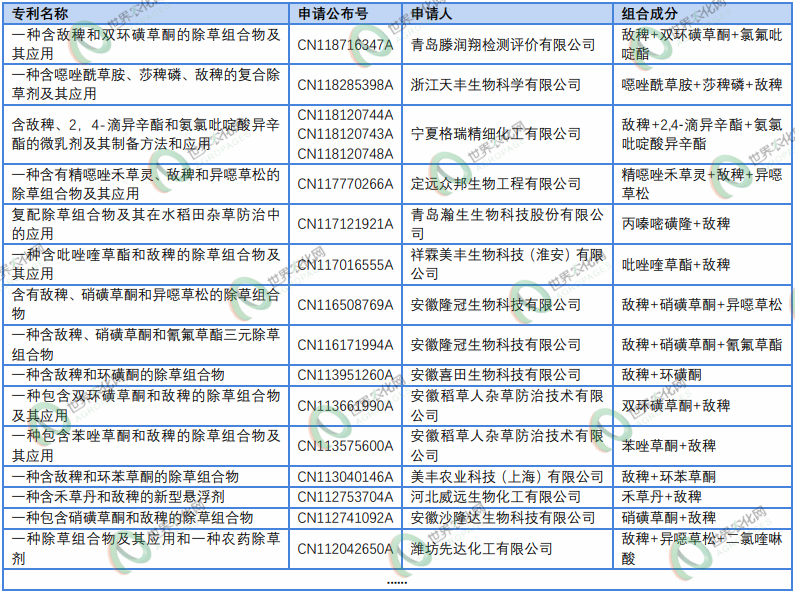Click composition 噁唑酰草胺+莎稗磷+敌稗
This screenshot has height=593, width=795.
pos(702,85)
